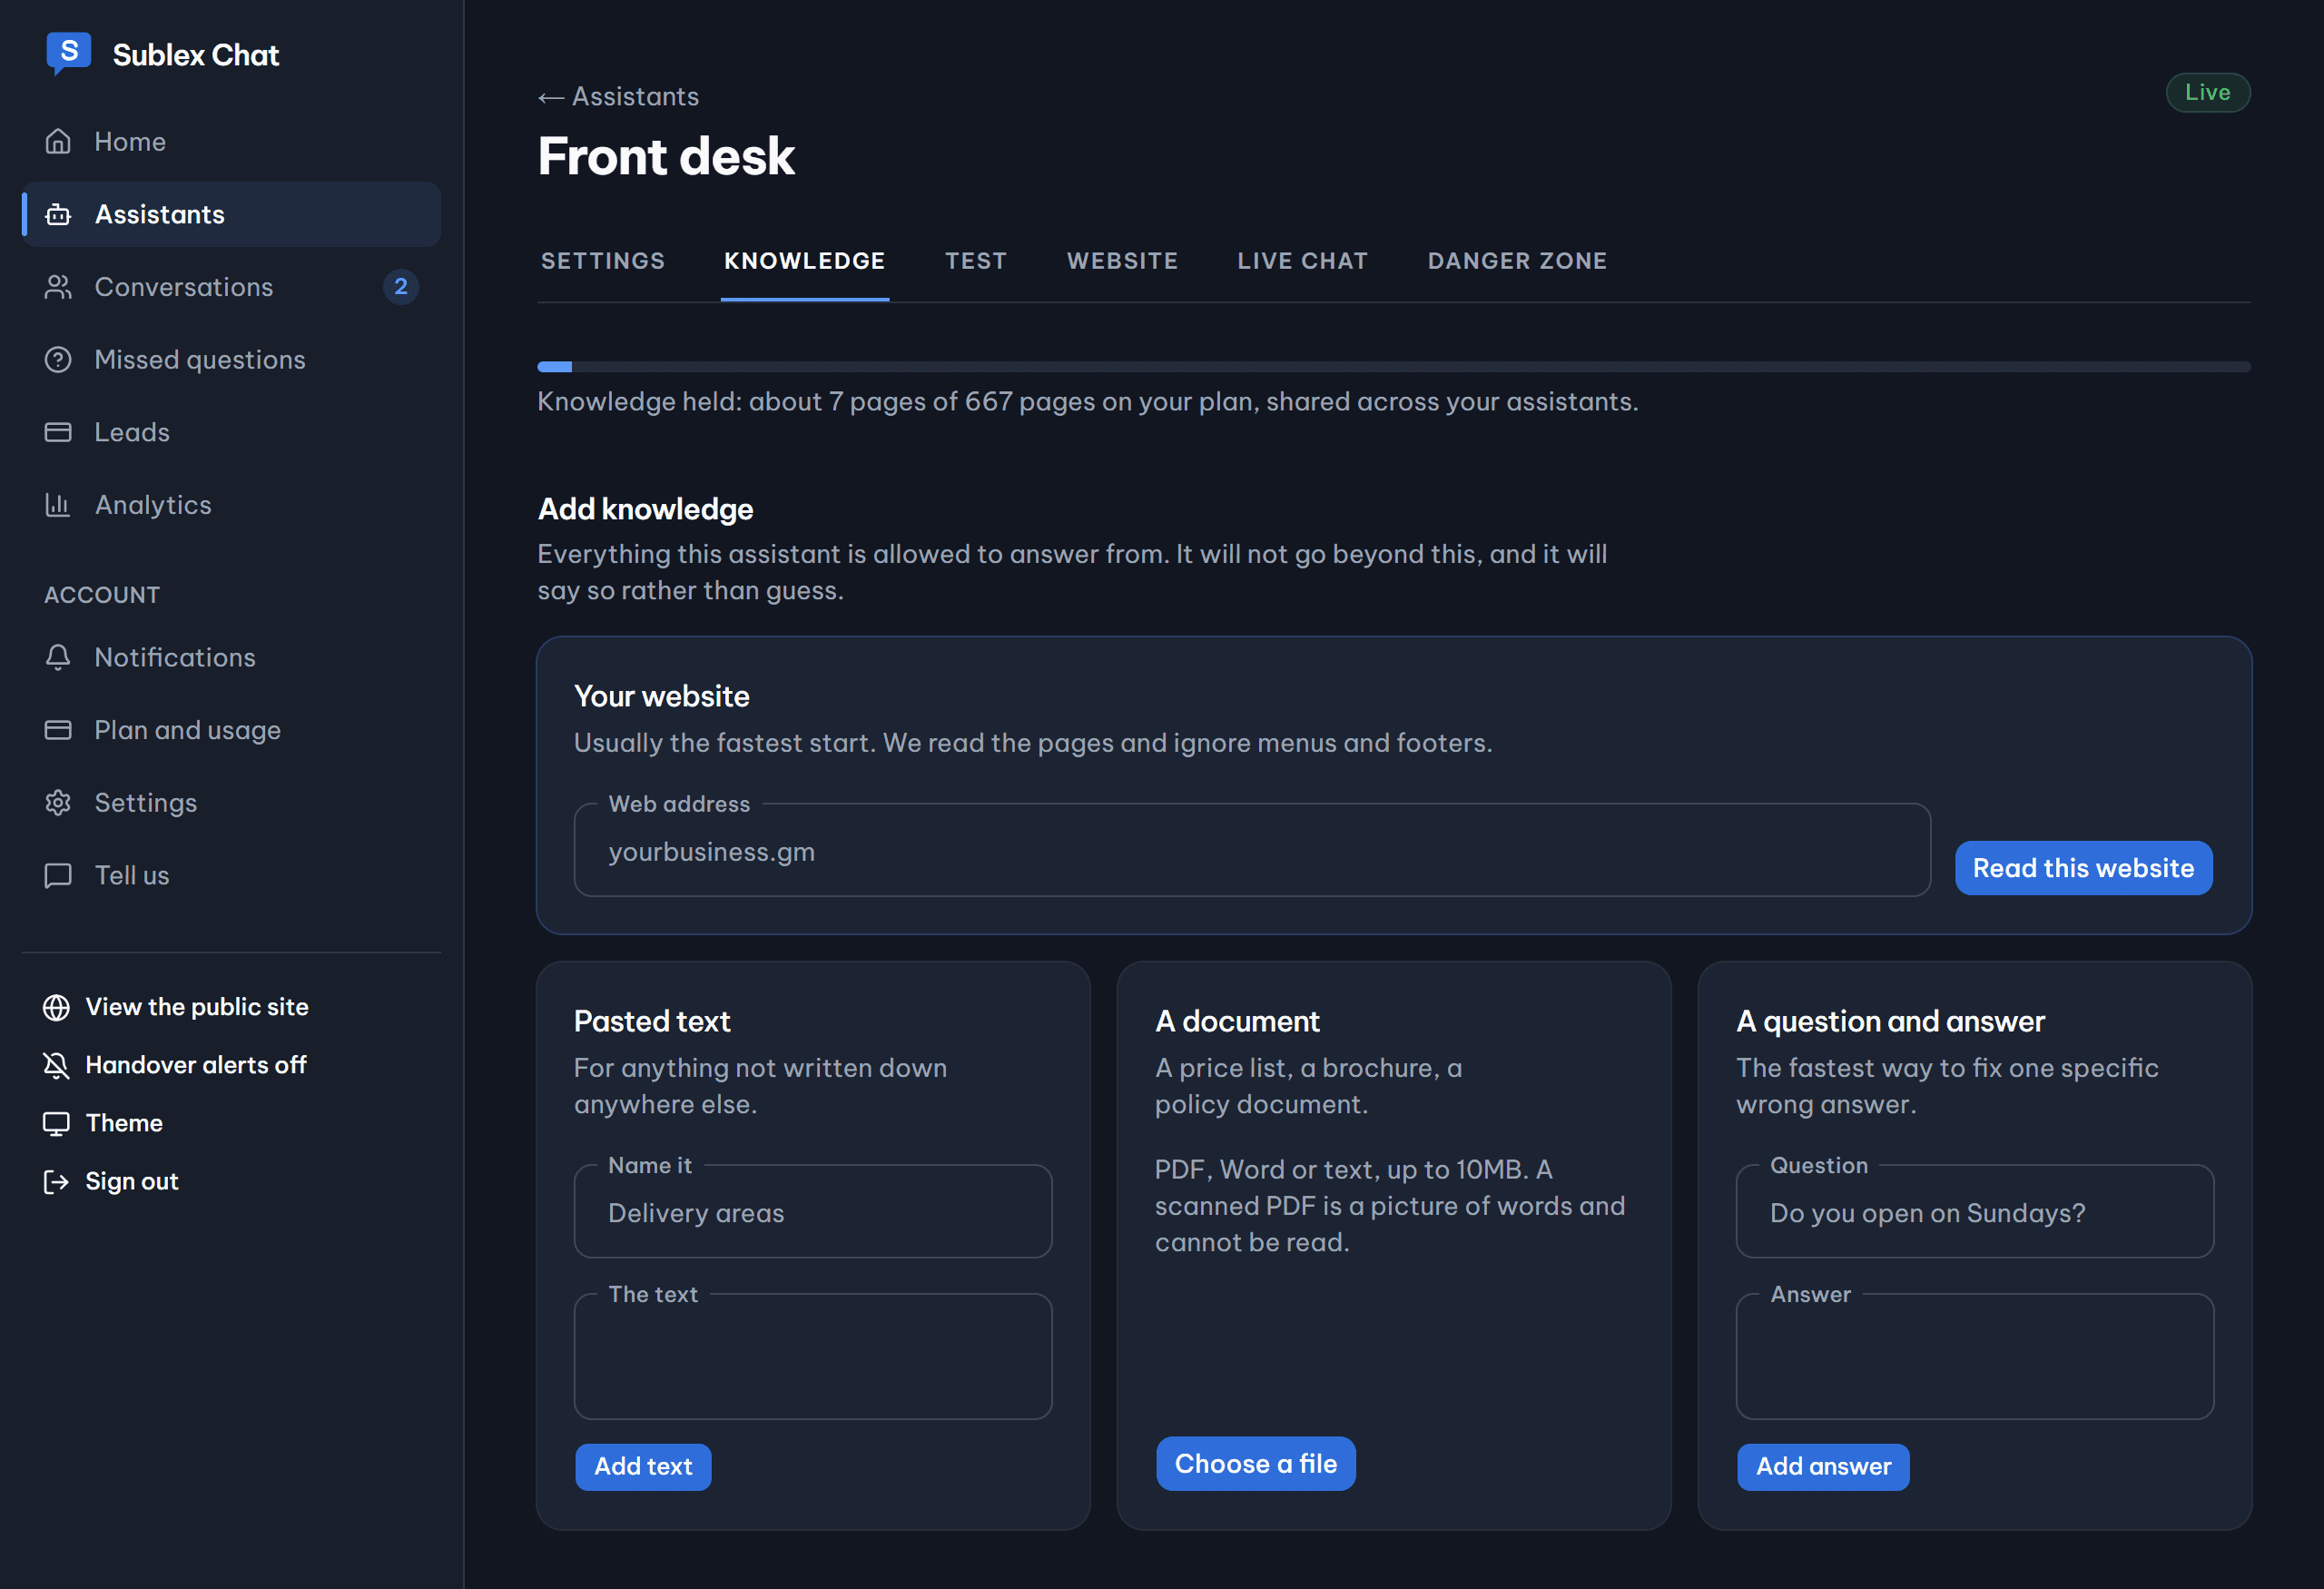Focus the Web address input field
This screenshot has height=1589, width=2324.
pos(1252,850)
